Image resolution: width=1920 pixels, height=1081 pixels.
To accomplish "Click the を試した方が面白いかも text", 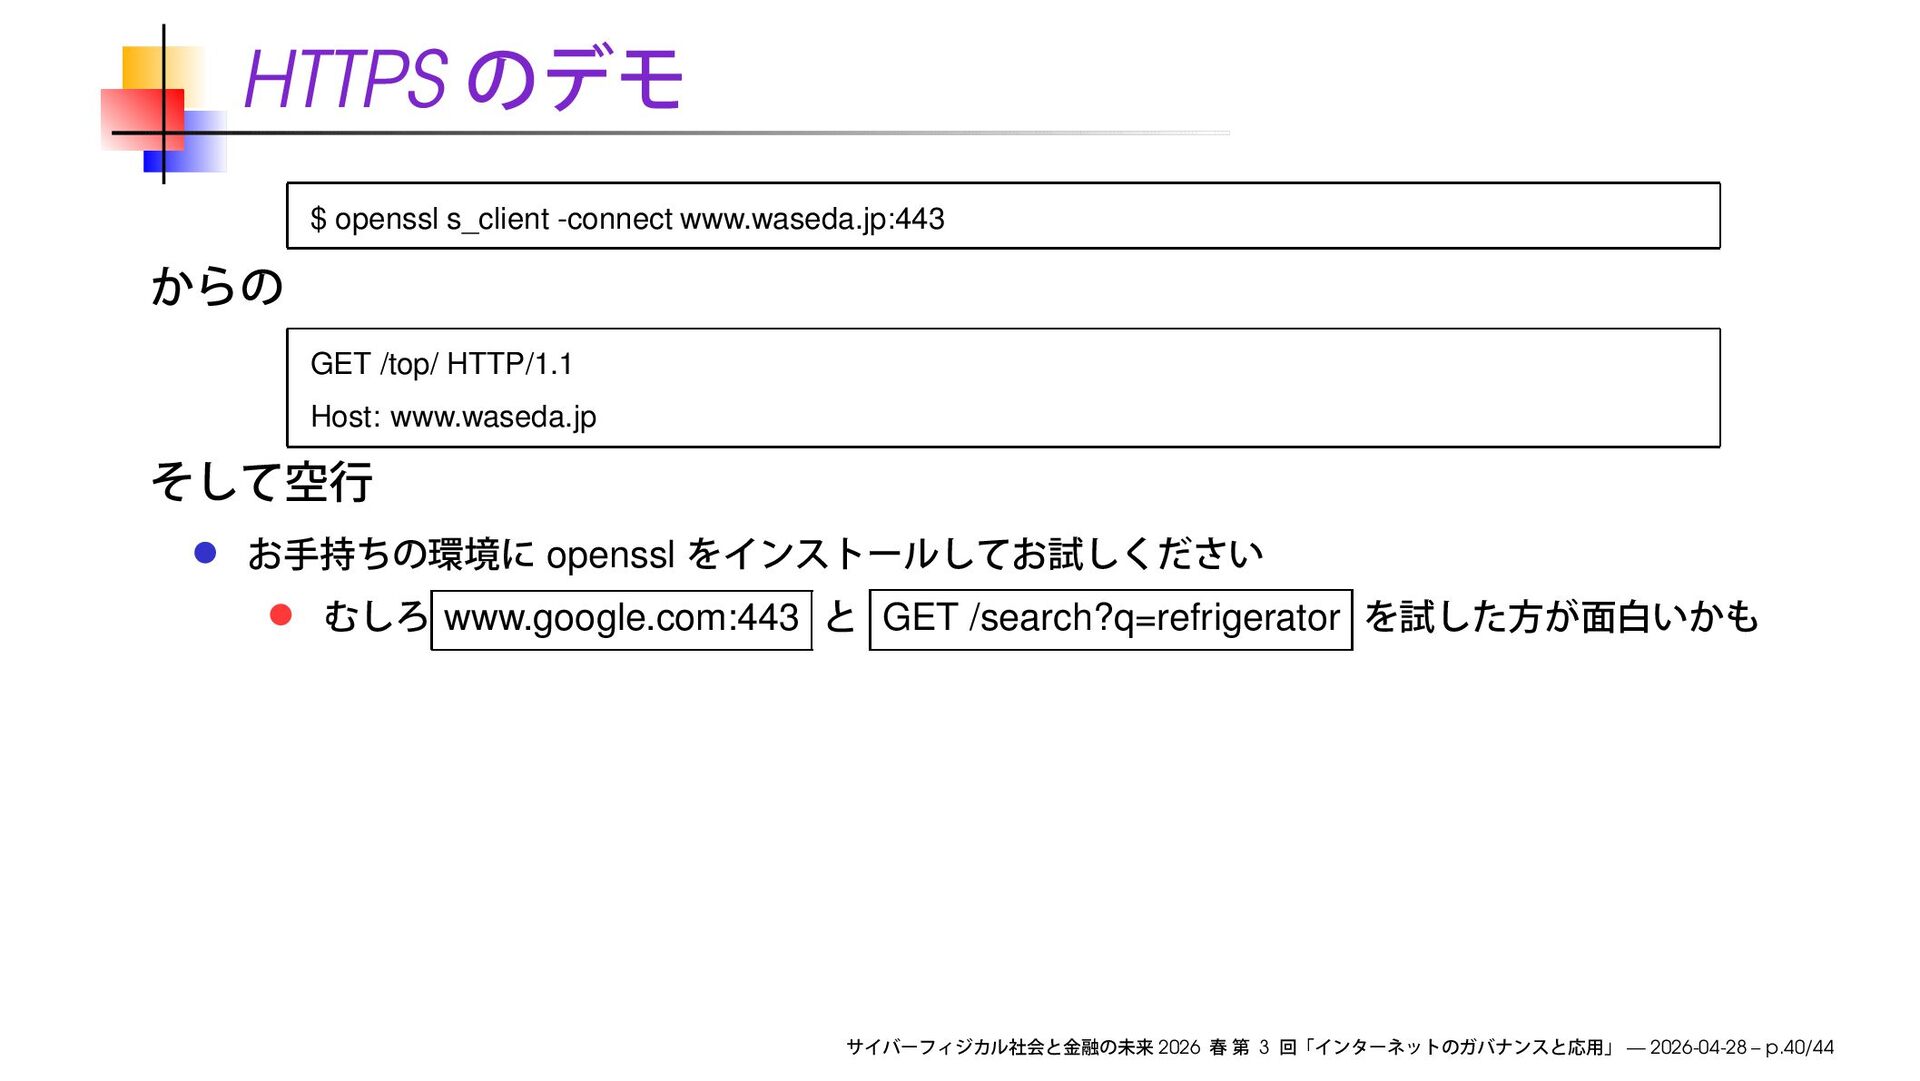I will pyautogui.click(x=1560, y=617).
